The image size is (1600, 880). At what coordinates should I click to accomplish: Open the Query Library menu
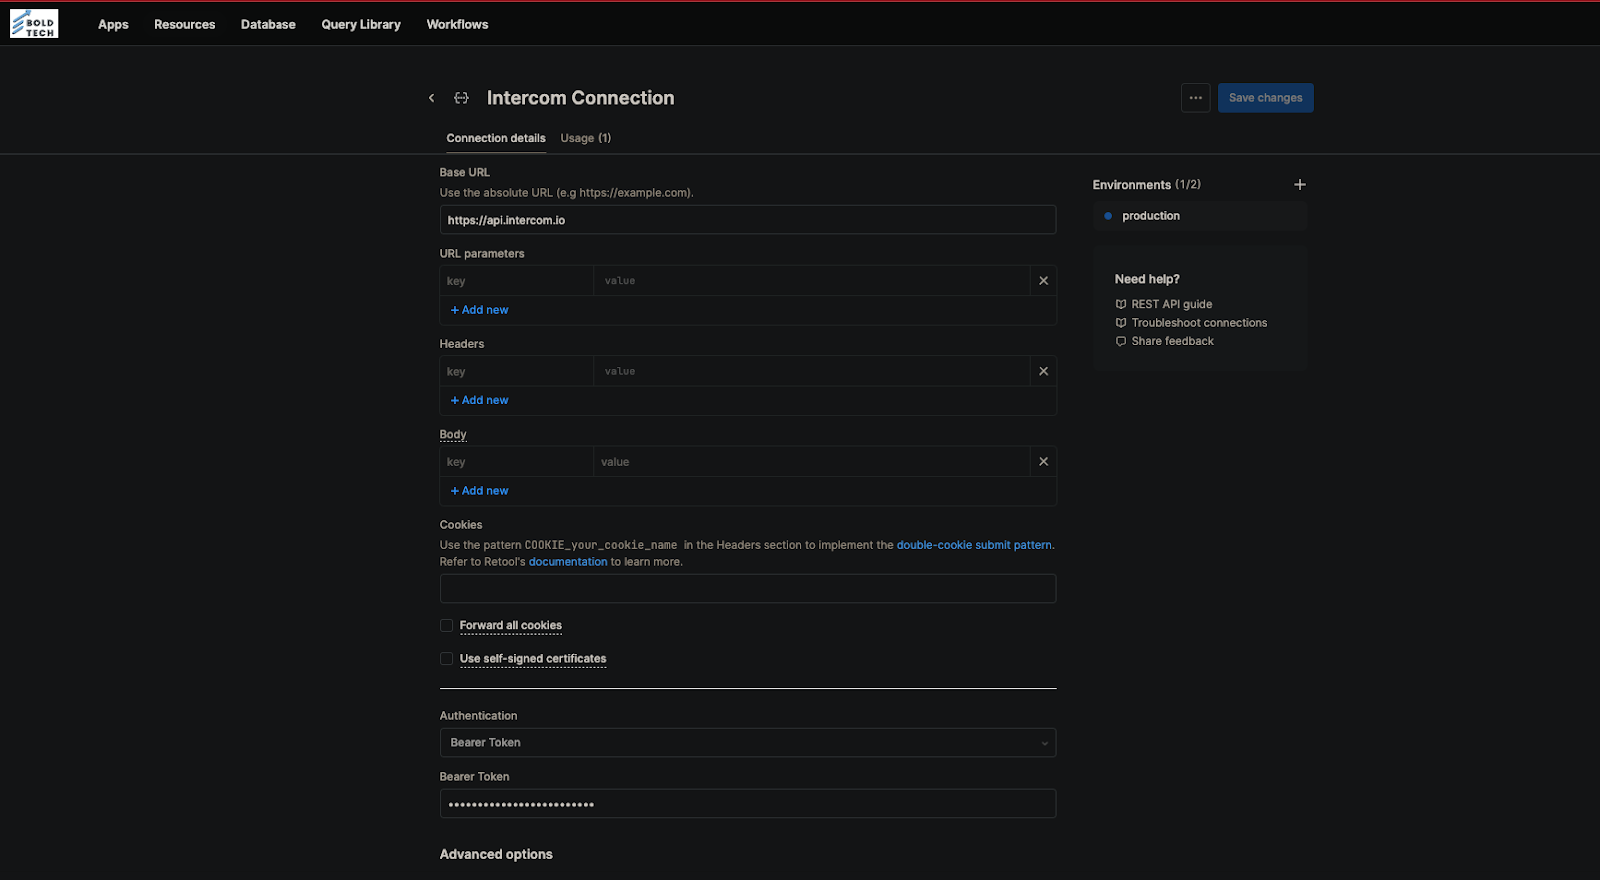361,24
